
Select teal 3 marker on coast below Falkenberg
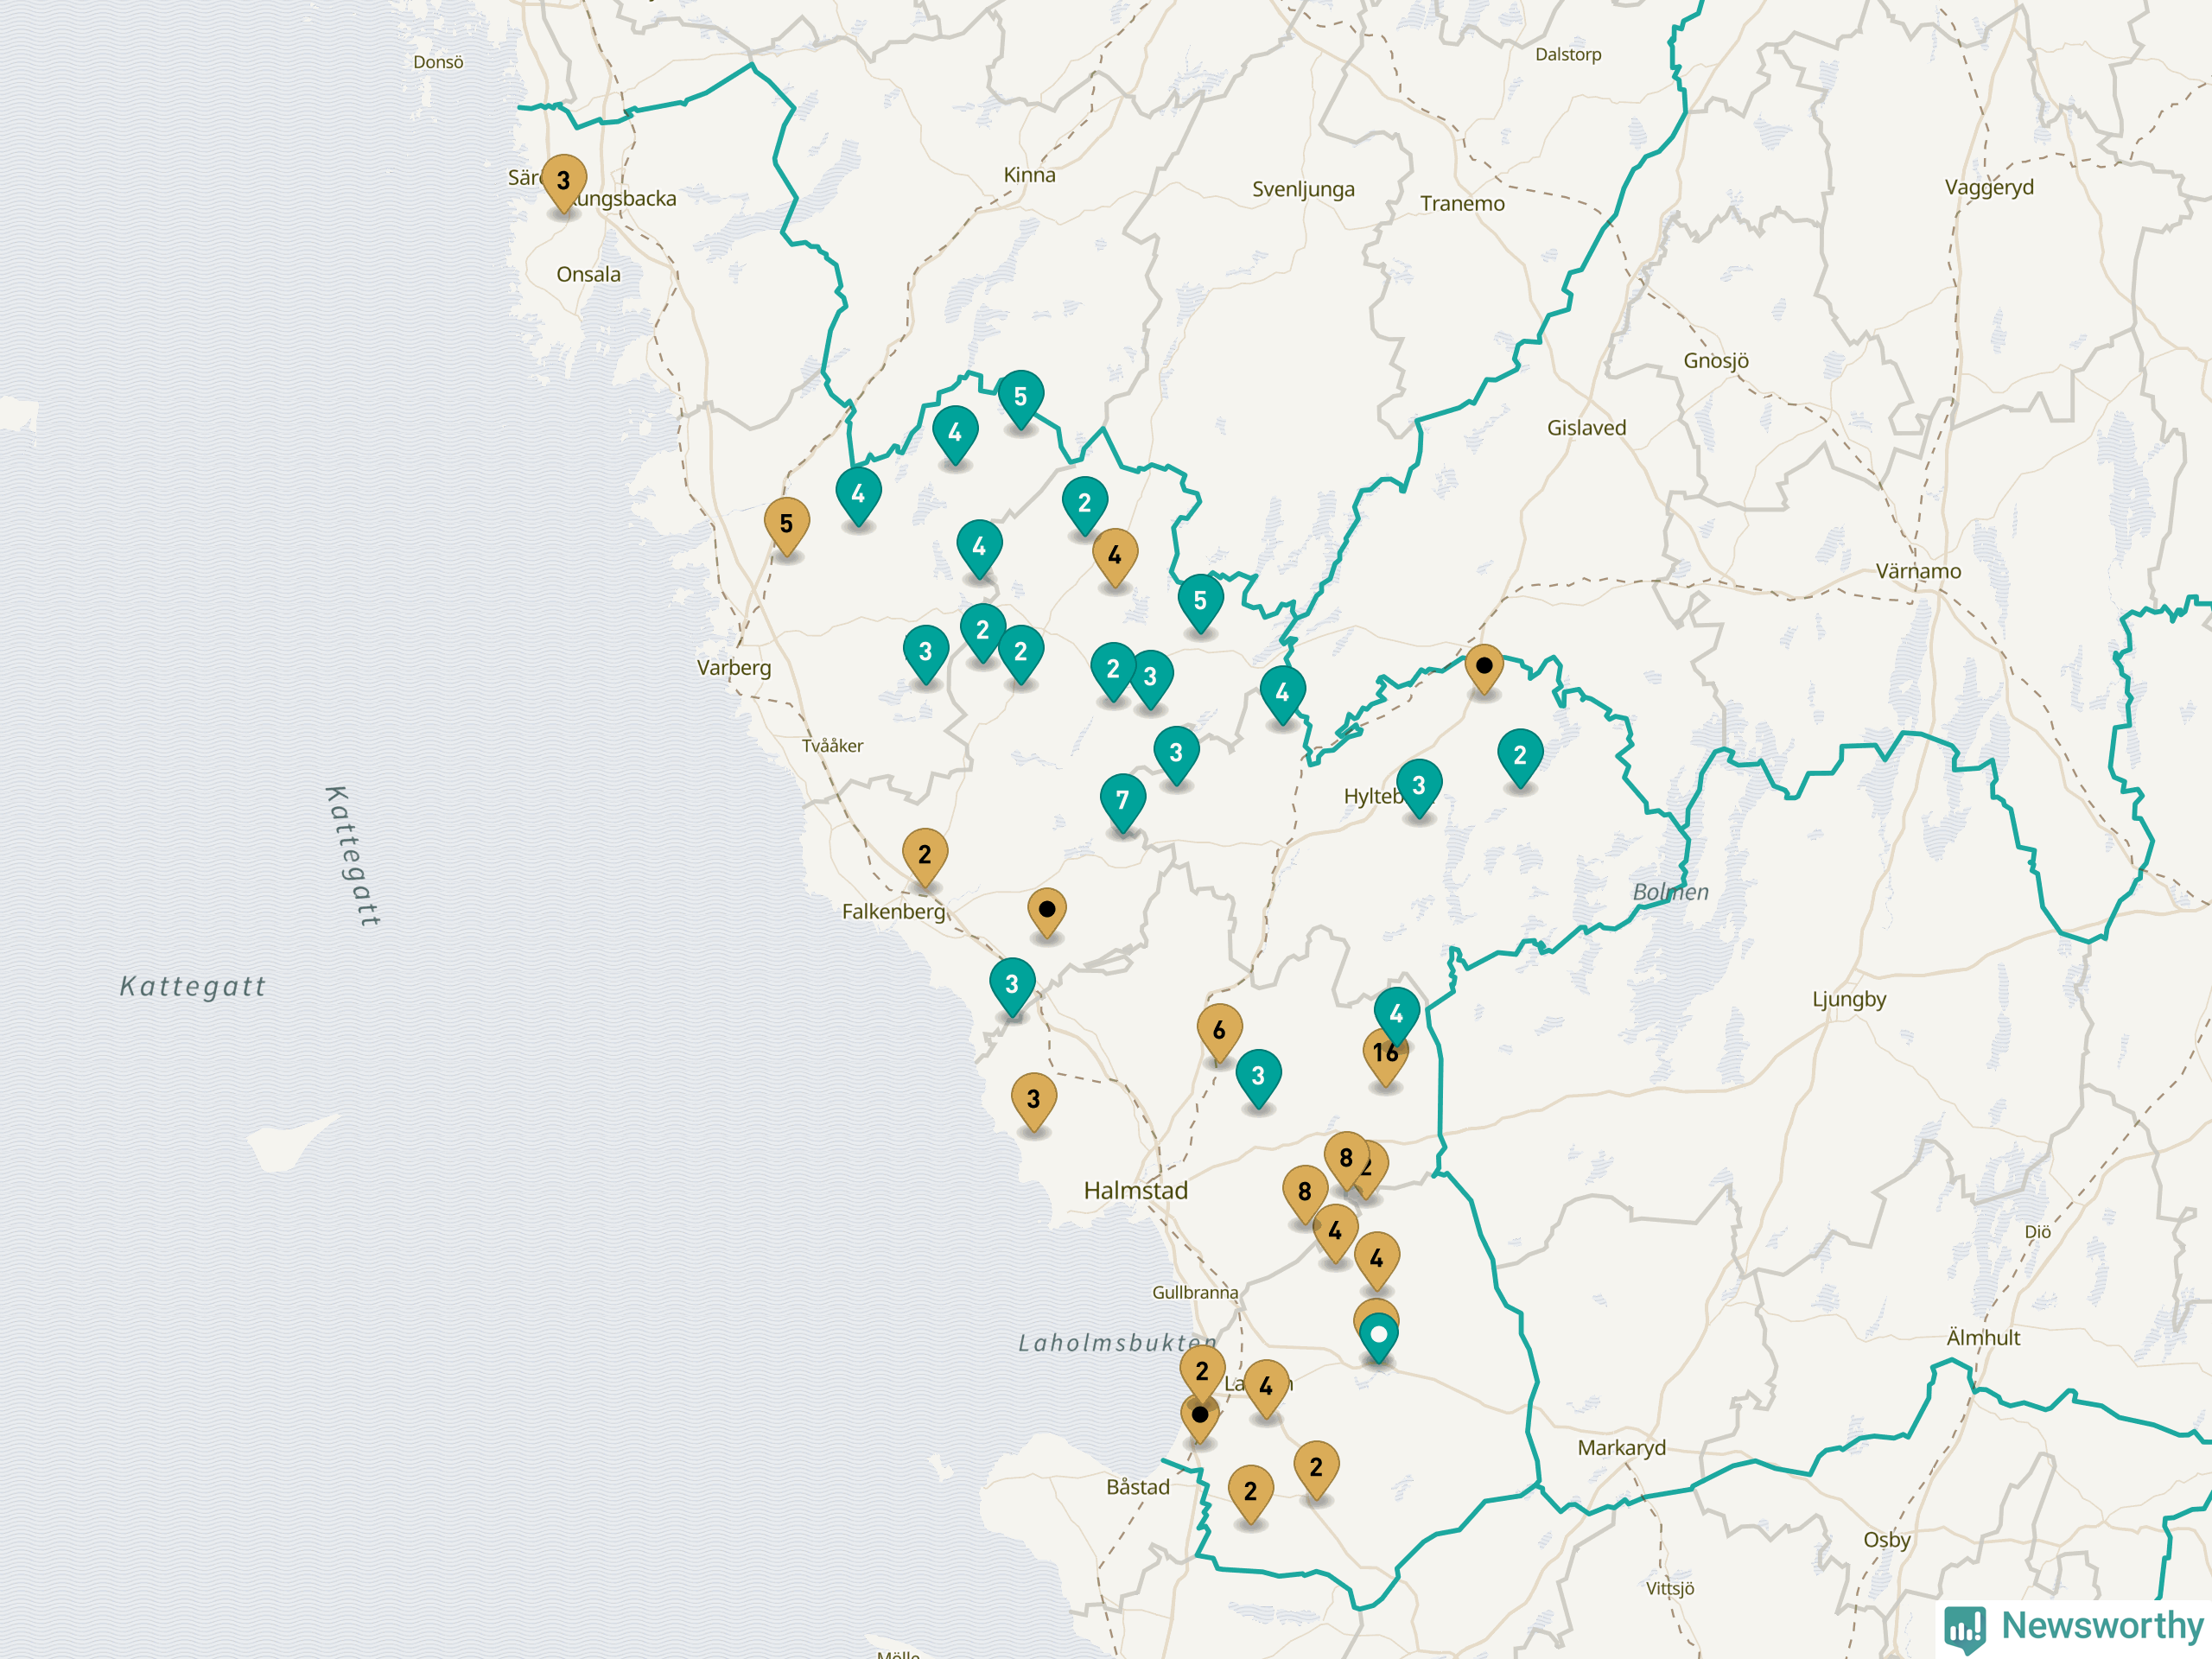[1011, 984]
